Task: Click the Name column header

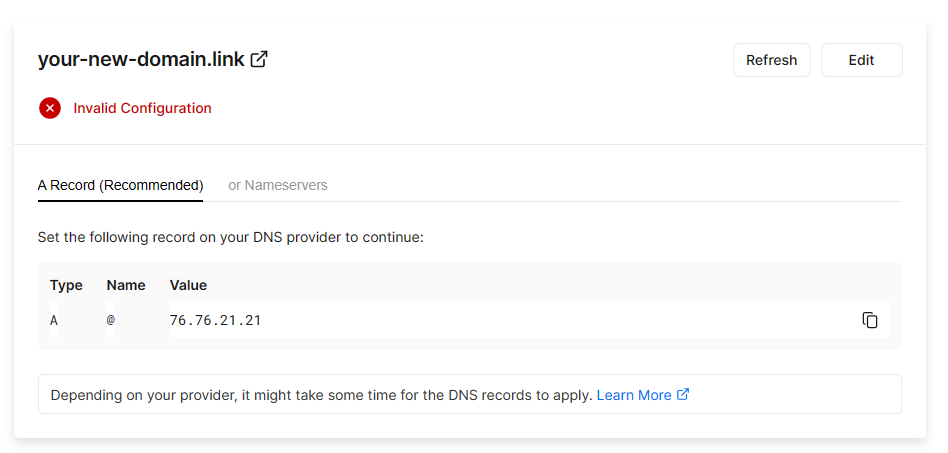Action: 126,285
